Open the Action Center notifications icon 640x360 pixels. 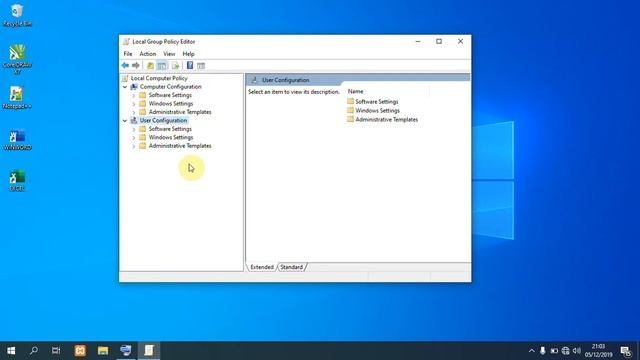[x=626, y=351]
